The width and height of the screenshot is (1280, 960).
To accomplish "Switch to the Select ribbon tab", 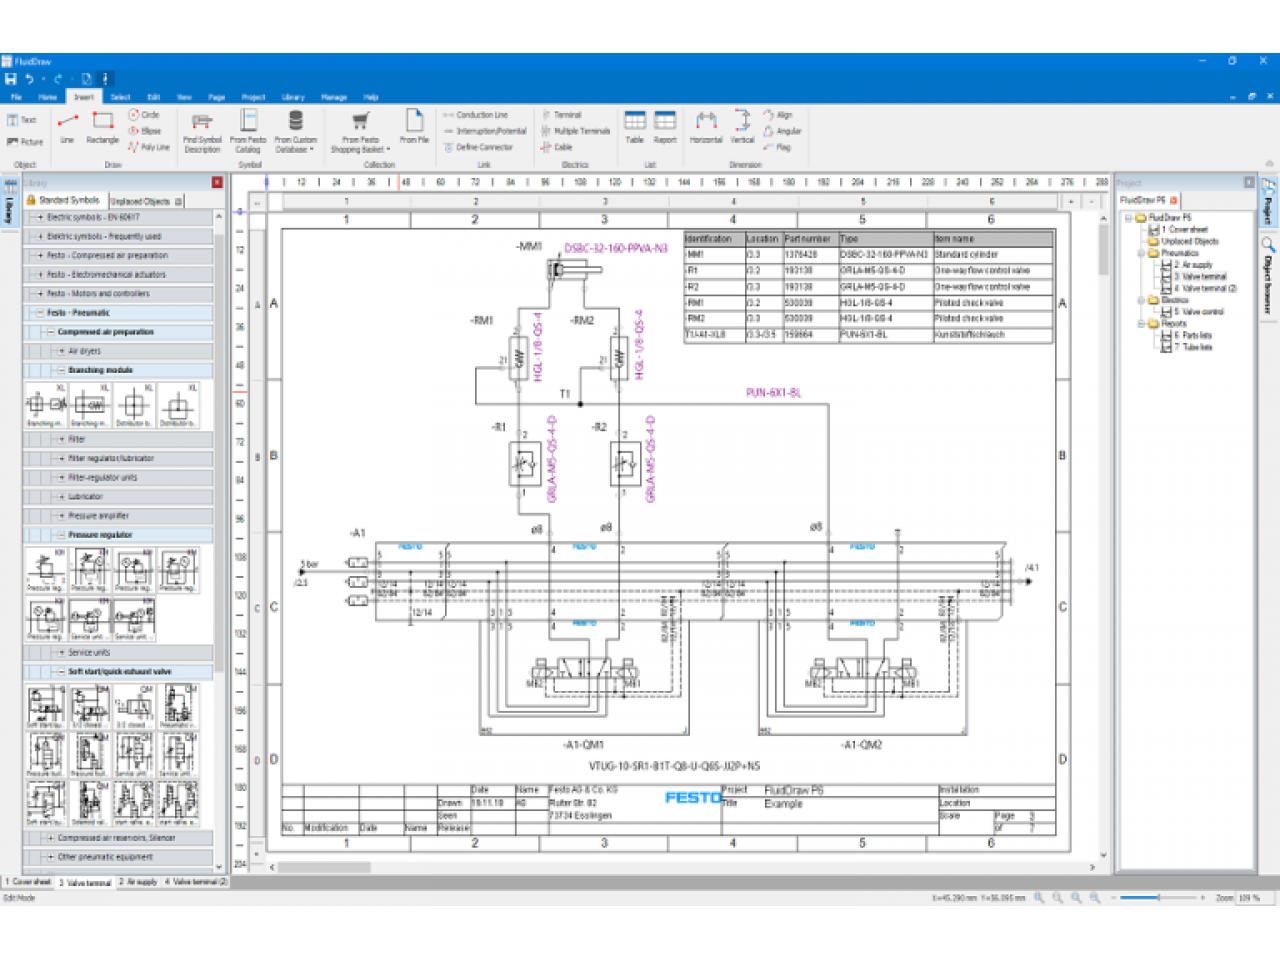I will [120, 97].
